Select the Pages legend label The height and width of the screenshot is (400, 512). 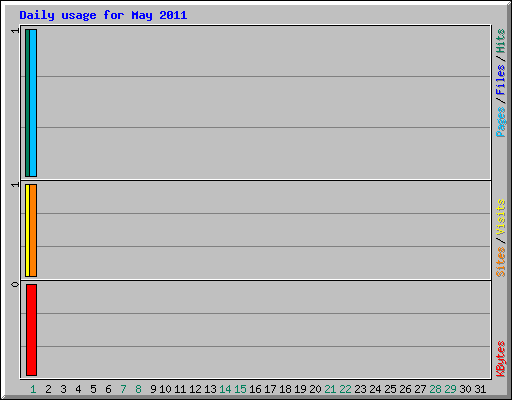click(500, 122)
